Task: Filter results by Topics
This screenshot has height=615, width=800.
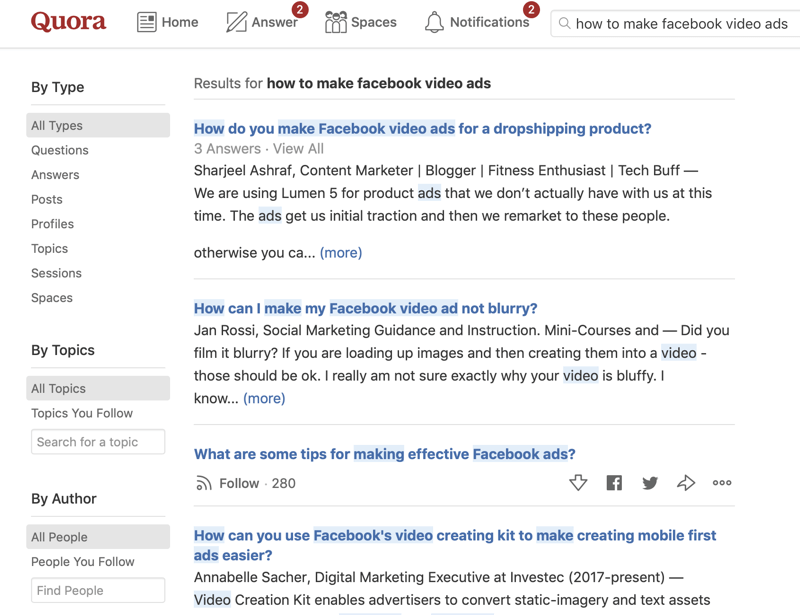Action: (x=49, y=248)
